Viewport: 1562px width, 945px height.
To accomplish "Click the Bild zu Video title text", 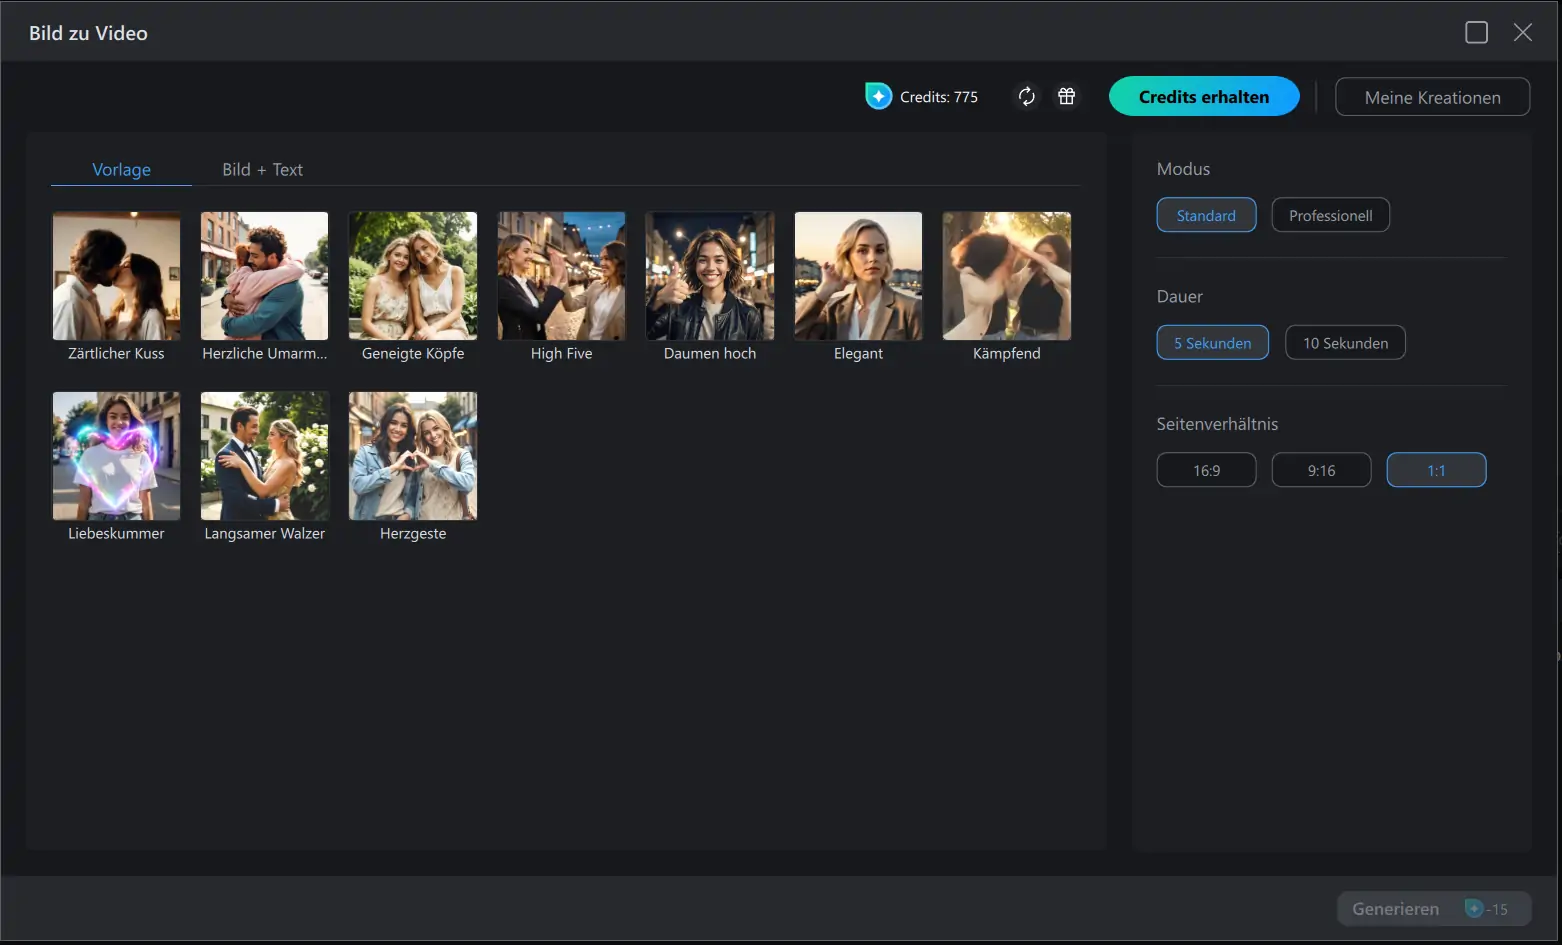I will pos(88,33).
